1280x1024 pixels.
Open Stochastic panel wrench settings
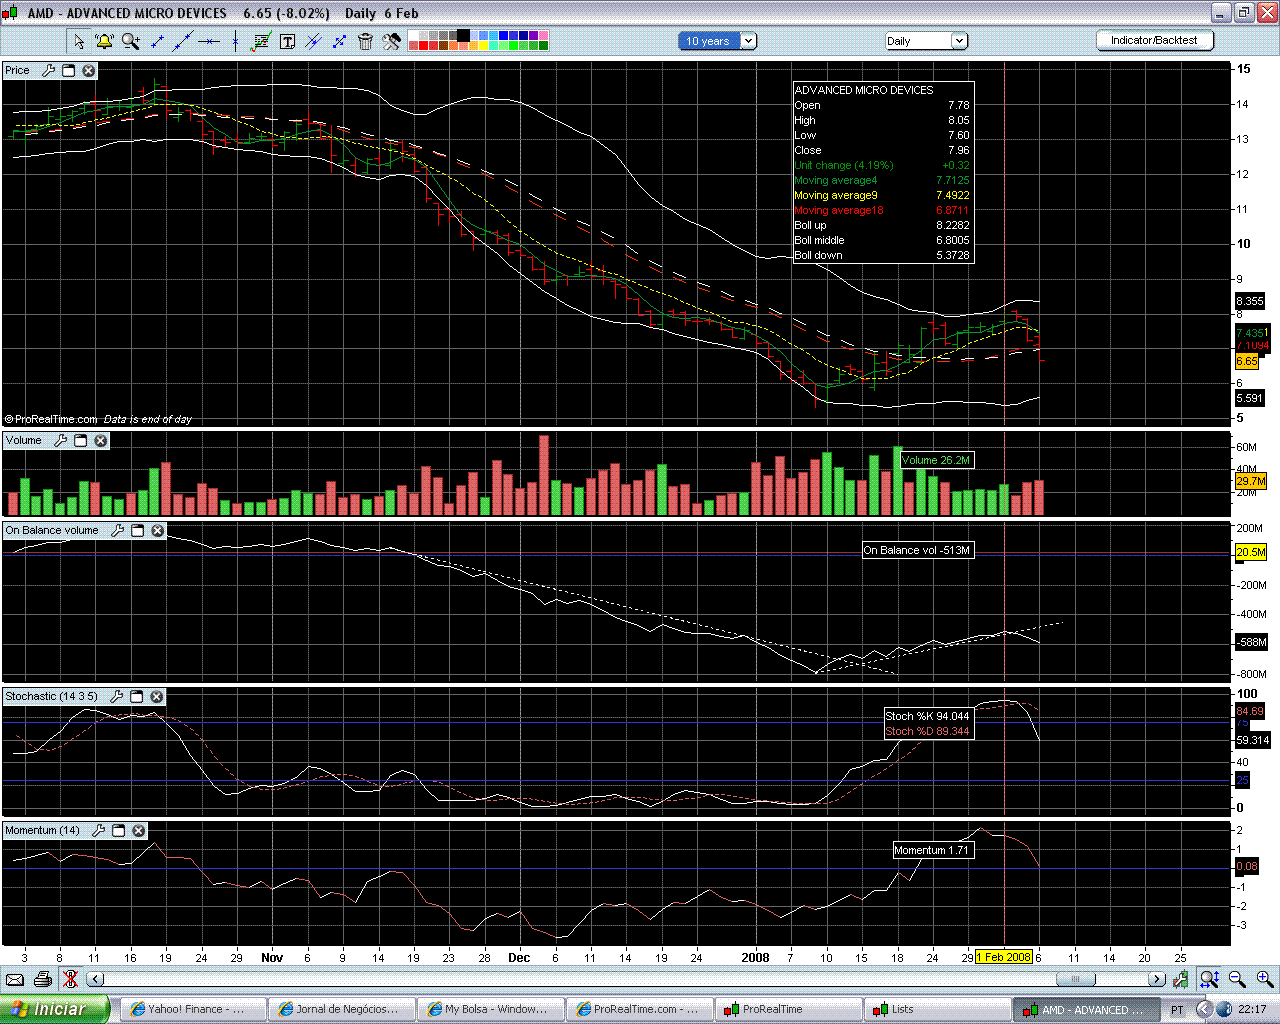coord(116,696)
